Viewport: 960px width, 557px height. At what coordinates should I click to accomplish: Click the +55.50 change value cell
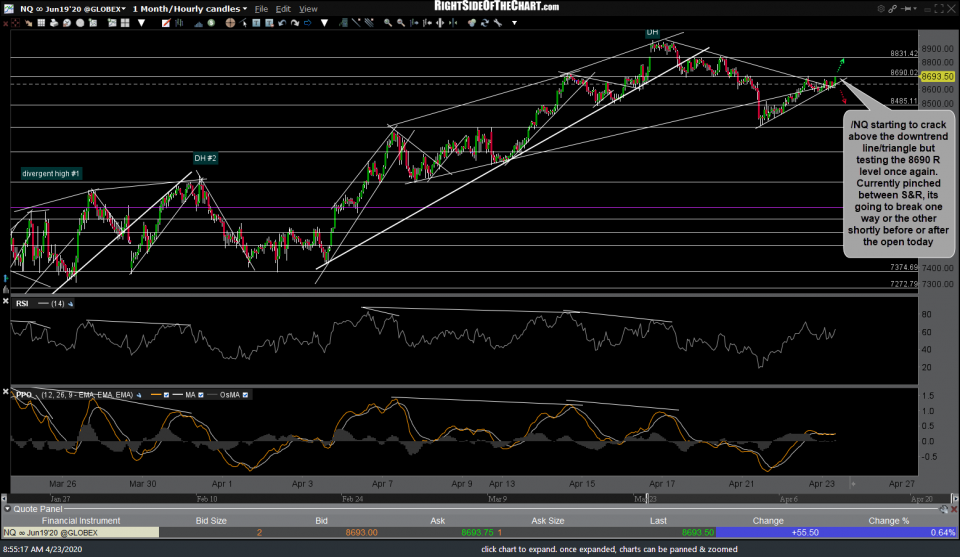click(805, 533)
